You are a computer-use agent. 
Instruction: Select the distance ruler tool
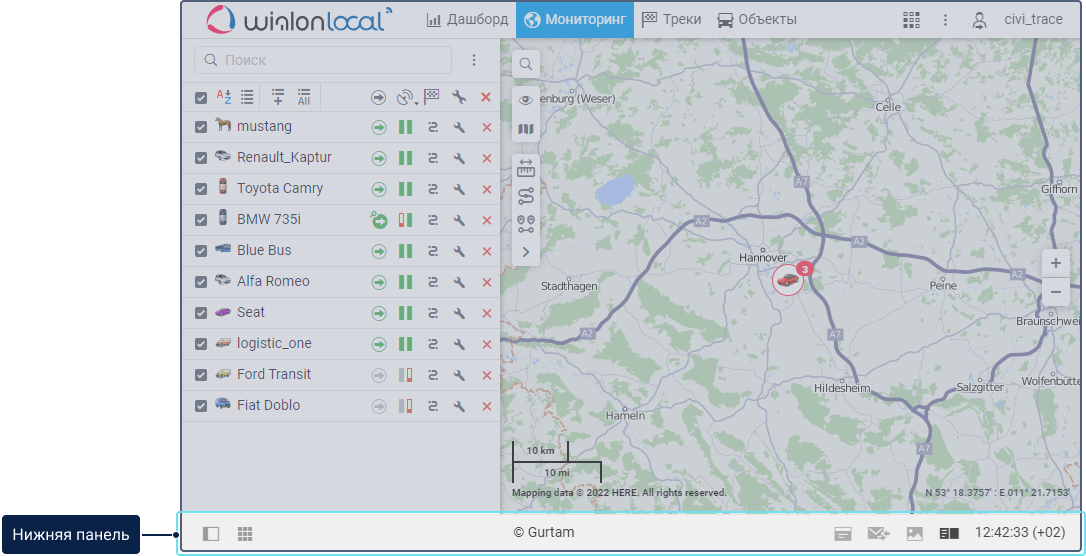click(x=526, y=169)
